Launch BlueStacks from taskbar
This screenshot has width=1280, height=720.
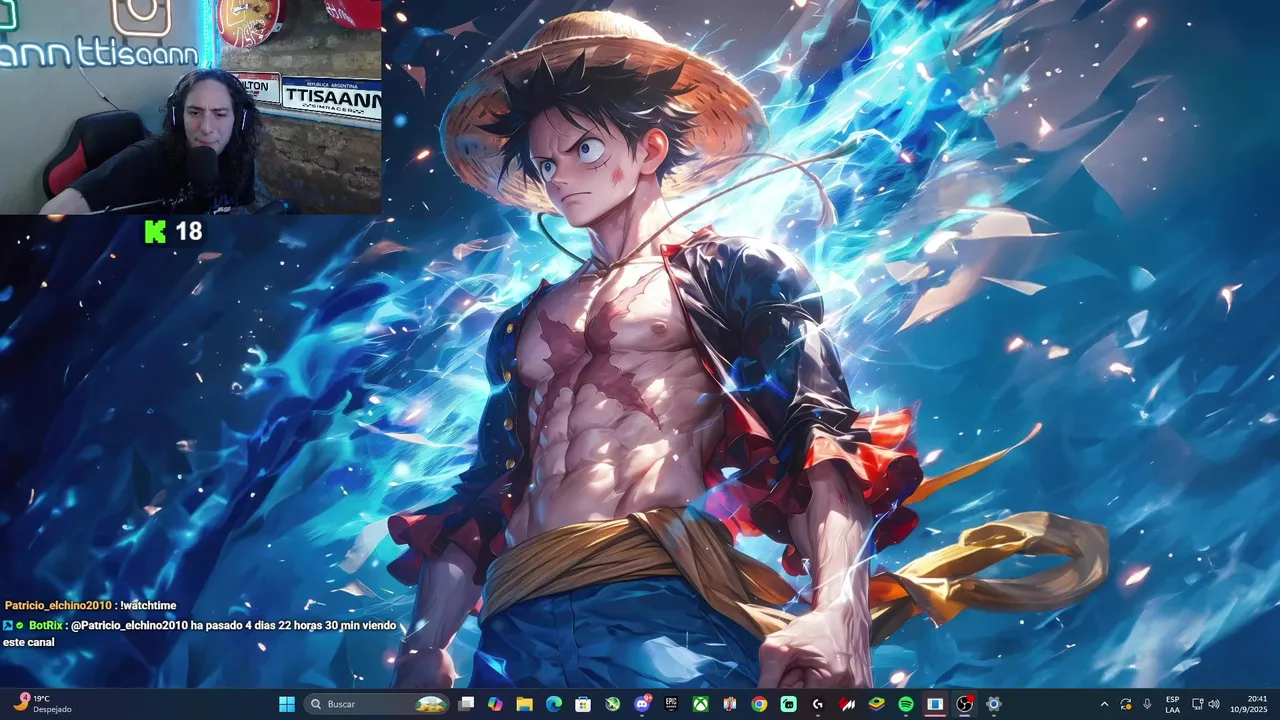pyautogui.click(x=876, y=704)
